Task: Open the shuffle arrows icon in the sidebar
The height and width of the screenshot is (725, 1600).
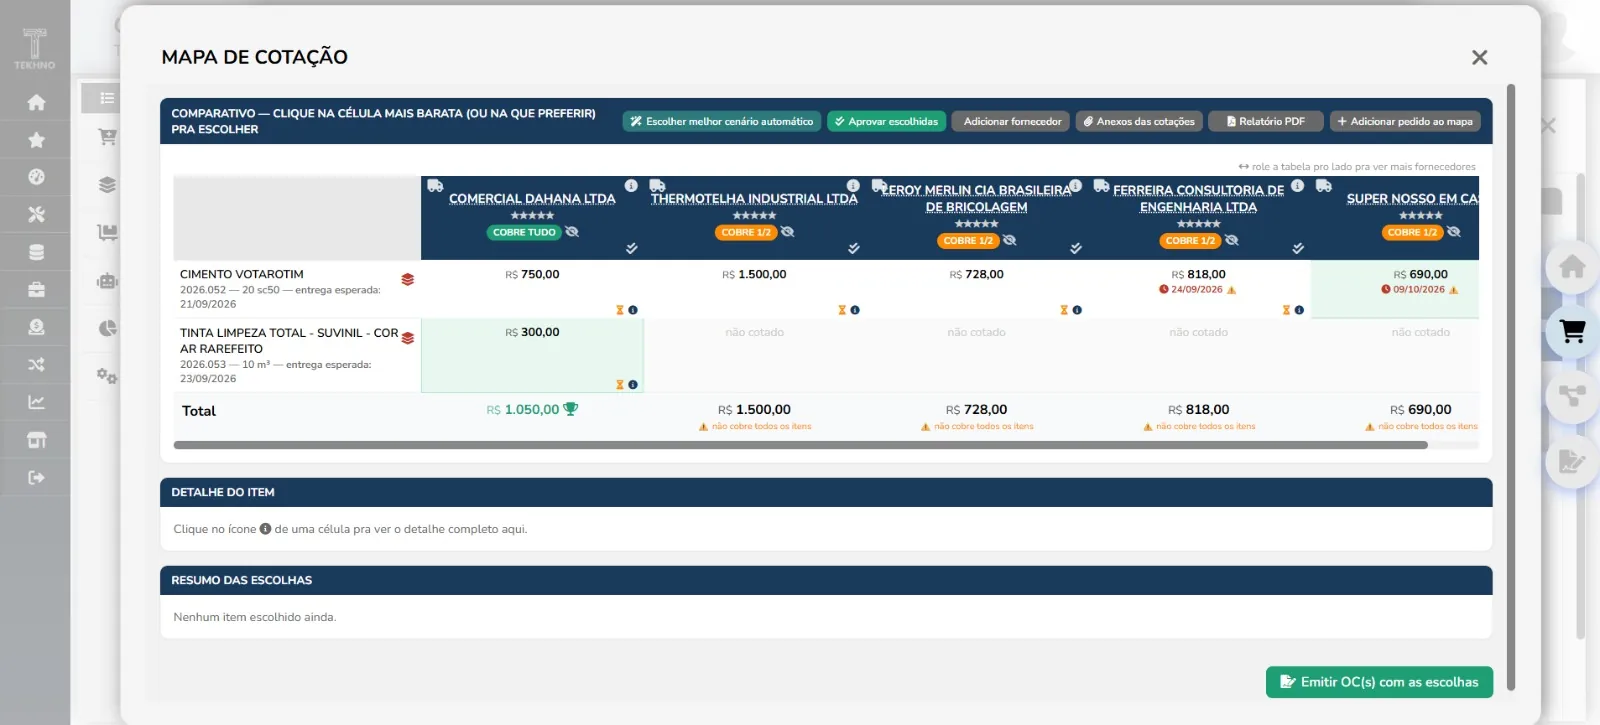Action: (36, 365)
